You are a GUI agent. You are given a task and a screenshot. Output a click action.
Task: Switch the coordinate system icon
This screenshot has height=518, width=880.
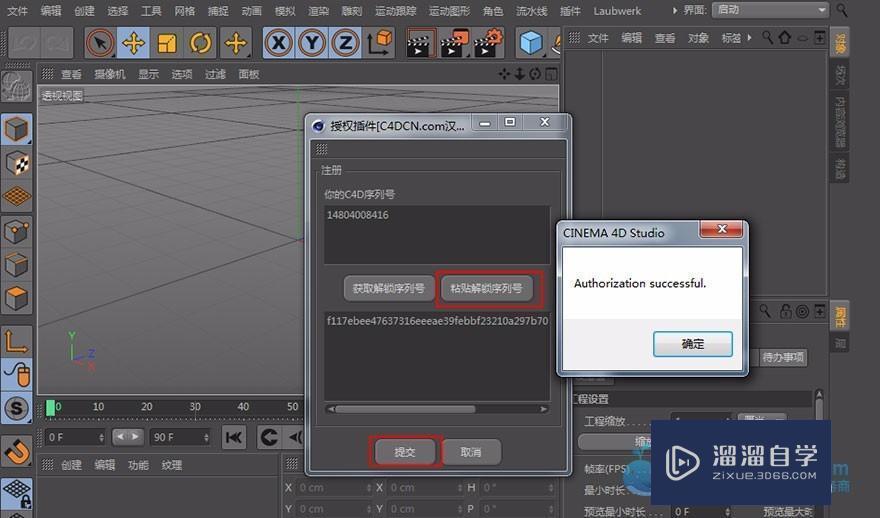pos(379,43)
